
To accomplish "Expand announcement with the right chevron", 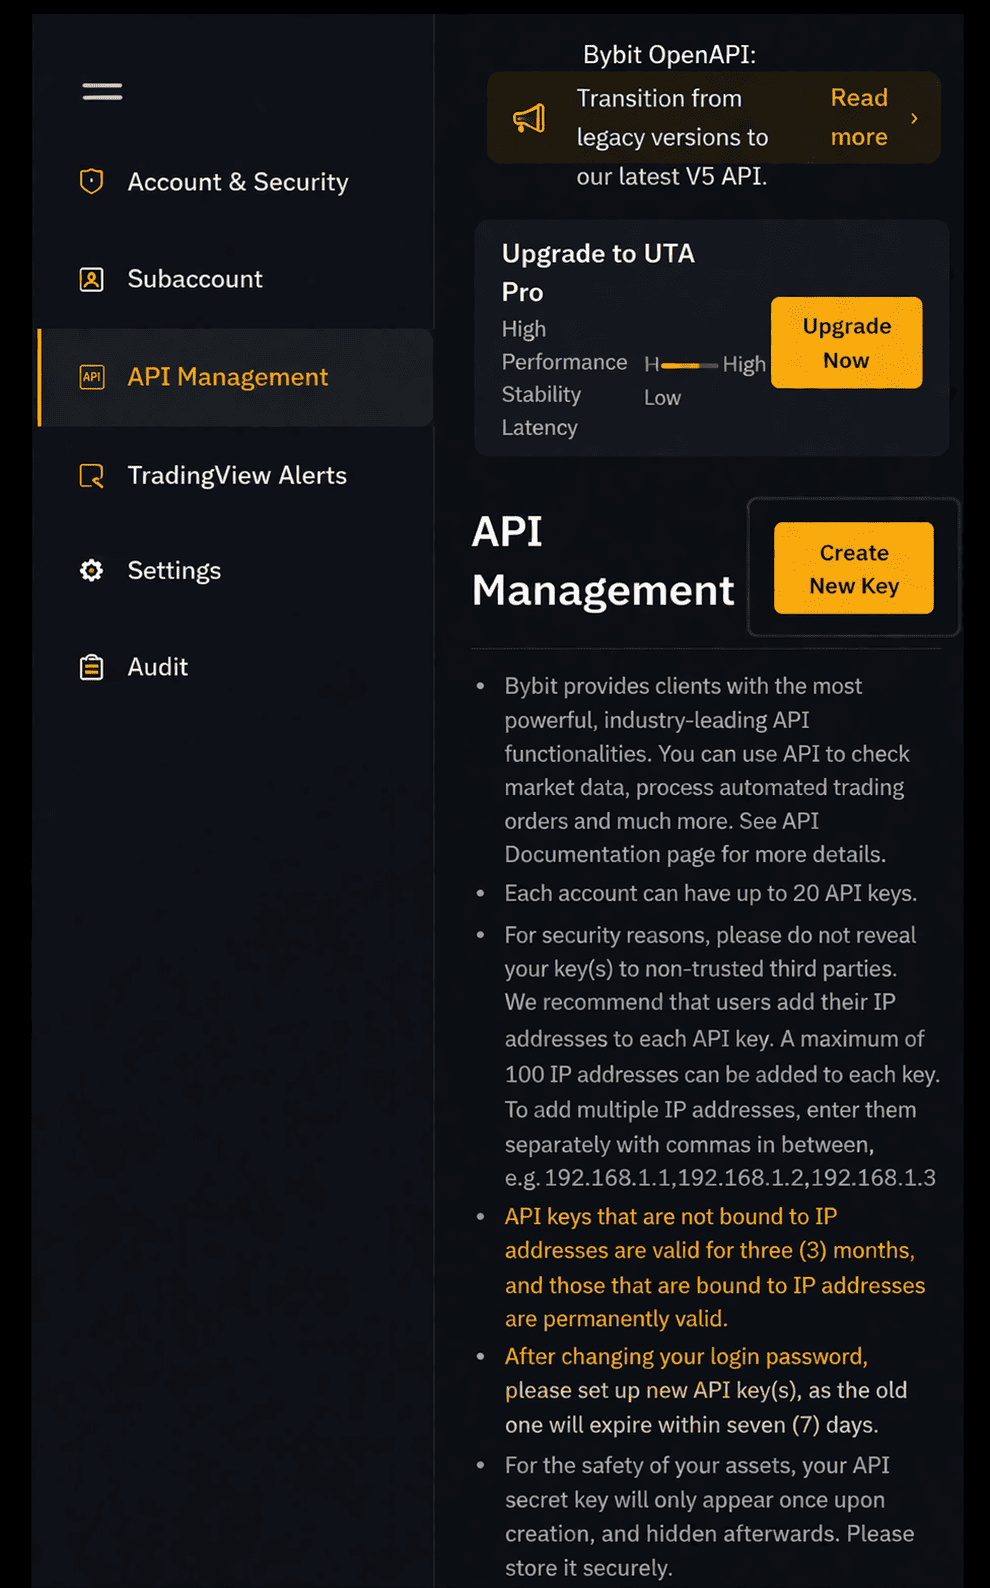I will pos(914,118).
